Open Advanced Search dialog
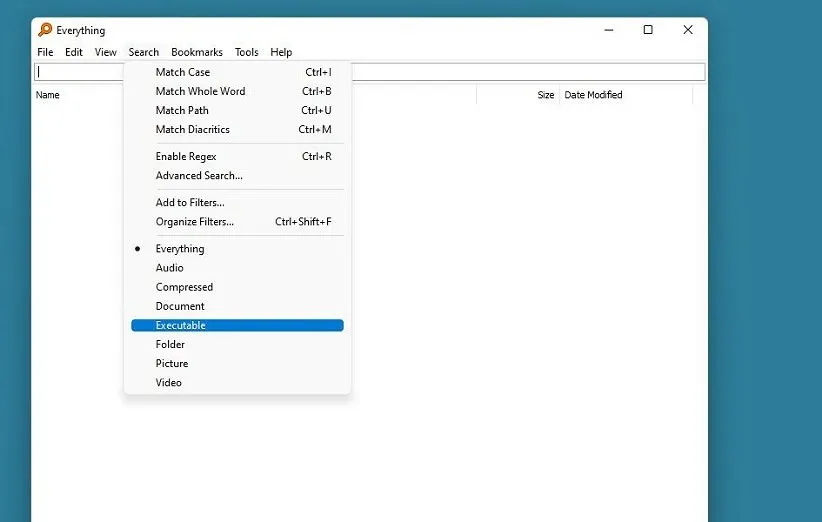This screenshot has width=822, height=522. coord(199,175)
